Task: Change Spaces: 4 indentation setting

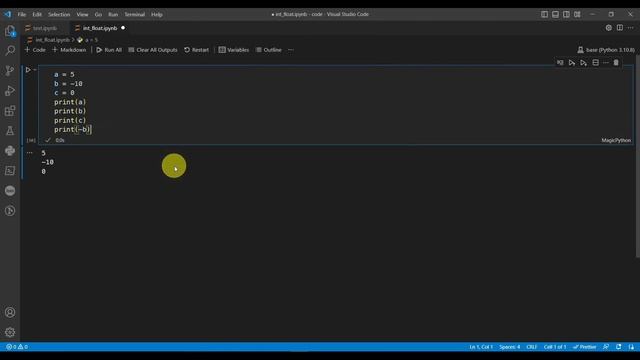Action: pos(509,347)
